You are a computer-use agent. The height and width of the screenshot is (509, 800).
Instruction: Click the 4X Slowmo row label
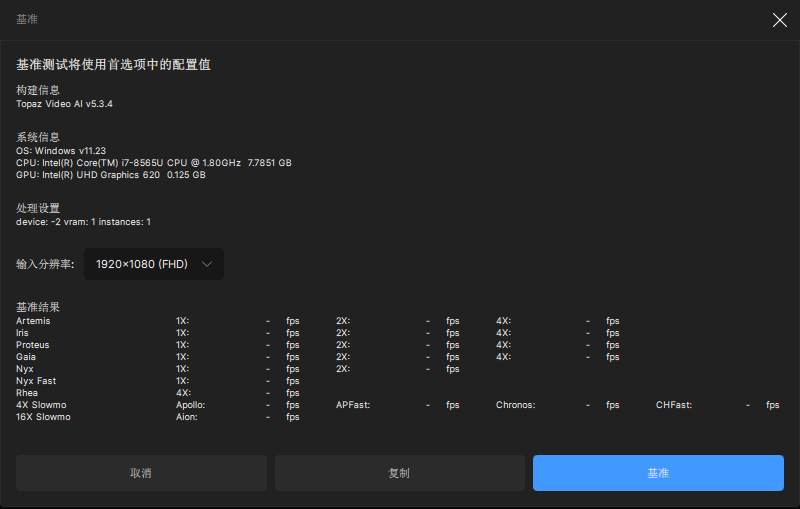[x=41, y=405]
